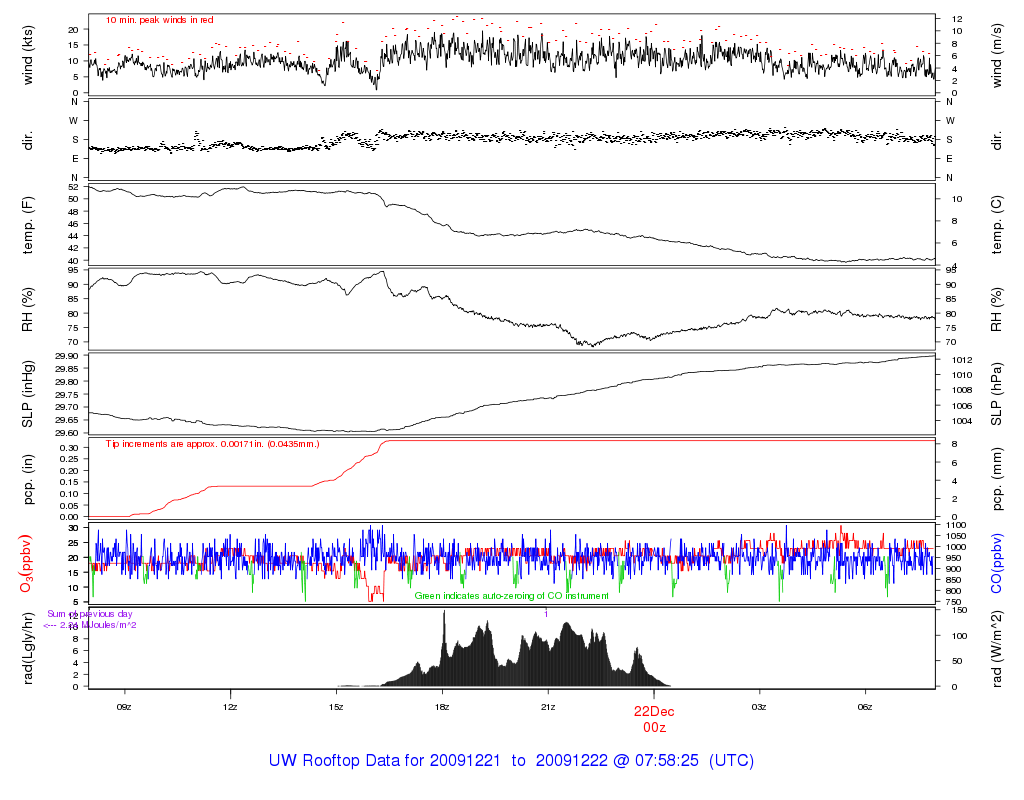1024x800 pixels.
Task: Click the 'wind (kts)' left axis label
Action: tap(27, 55)
